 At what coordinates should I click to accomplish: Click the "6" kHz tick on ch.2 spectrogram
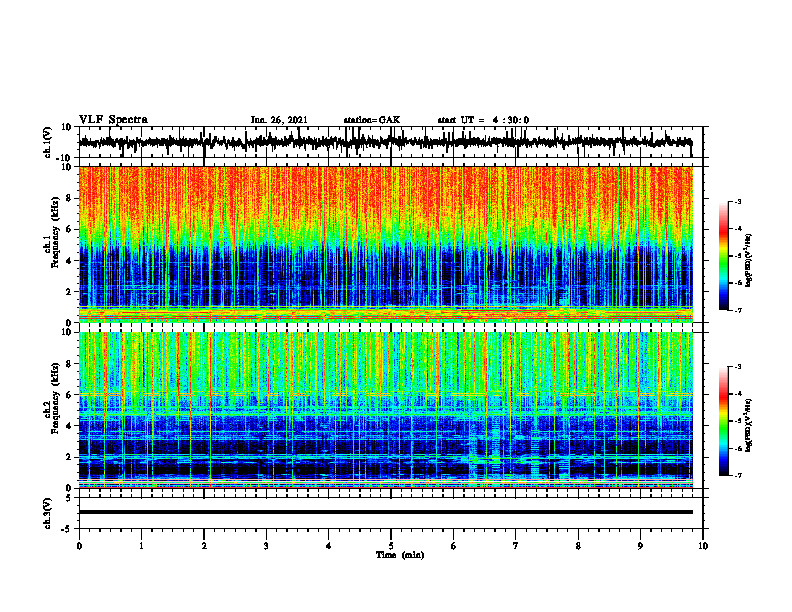pos(69,395)
